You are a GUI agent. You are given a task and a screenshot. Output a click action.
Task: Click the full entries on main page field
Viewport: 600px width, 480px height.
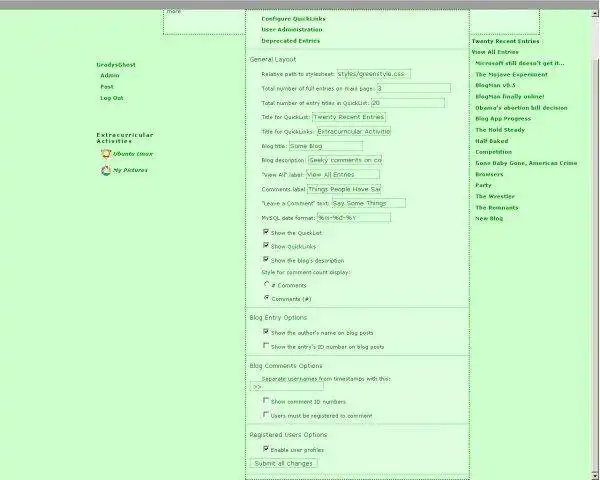click(413, 88)
